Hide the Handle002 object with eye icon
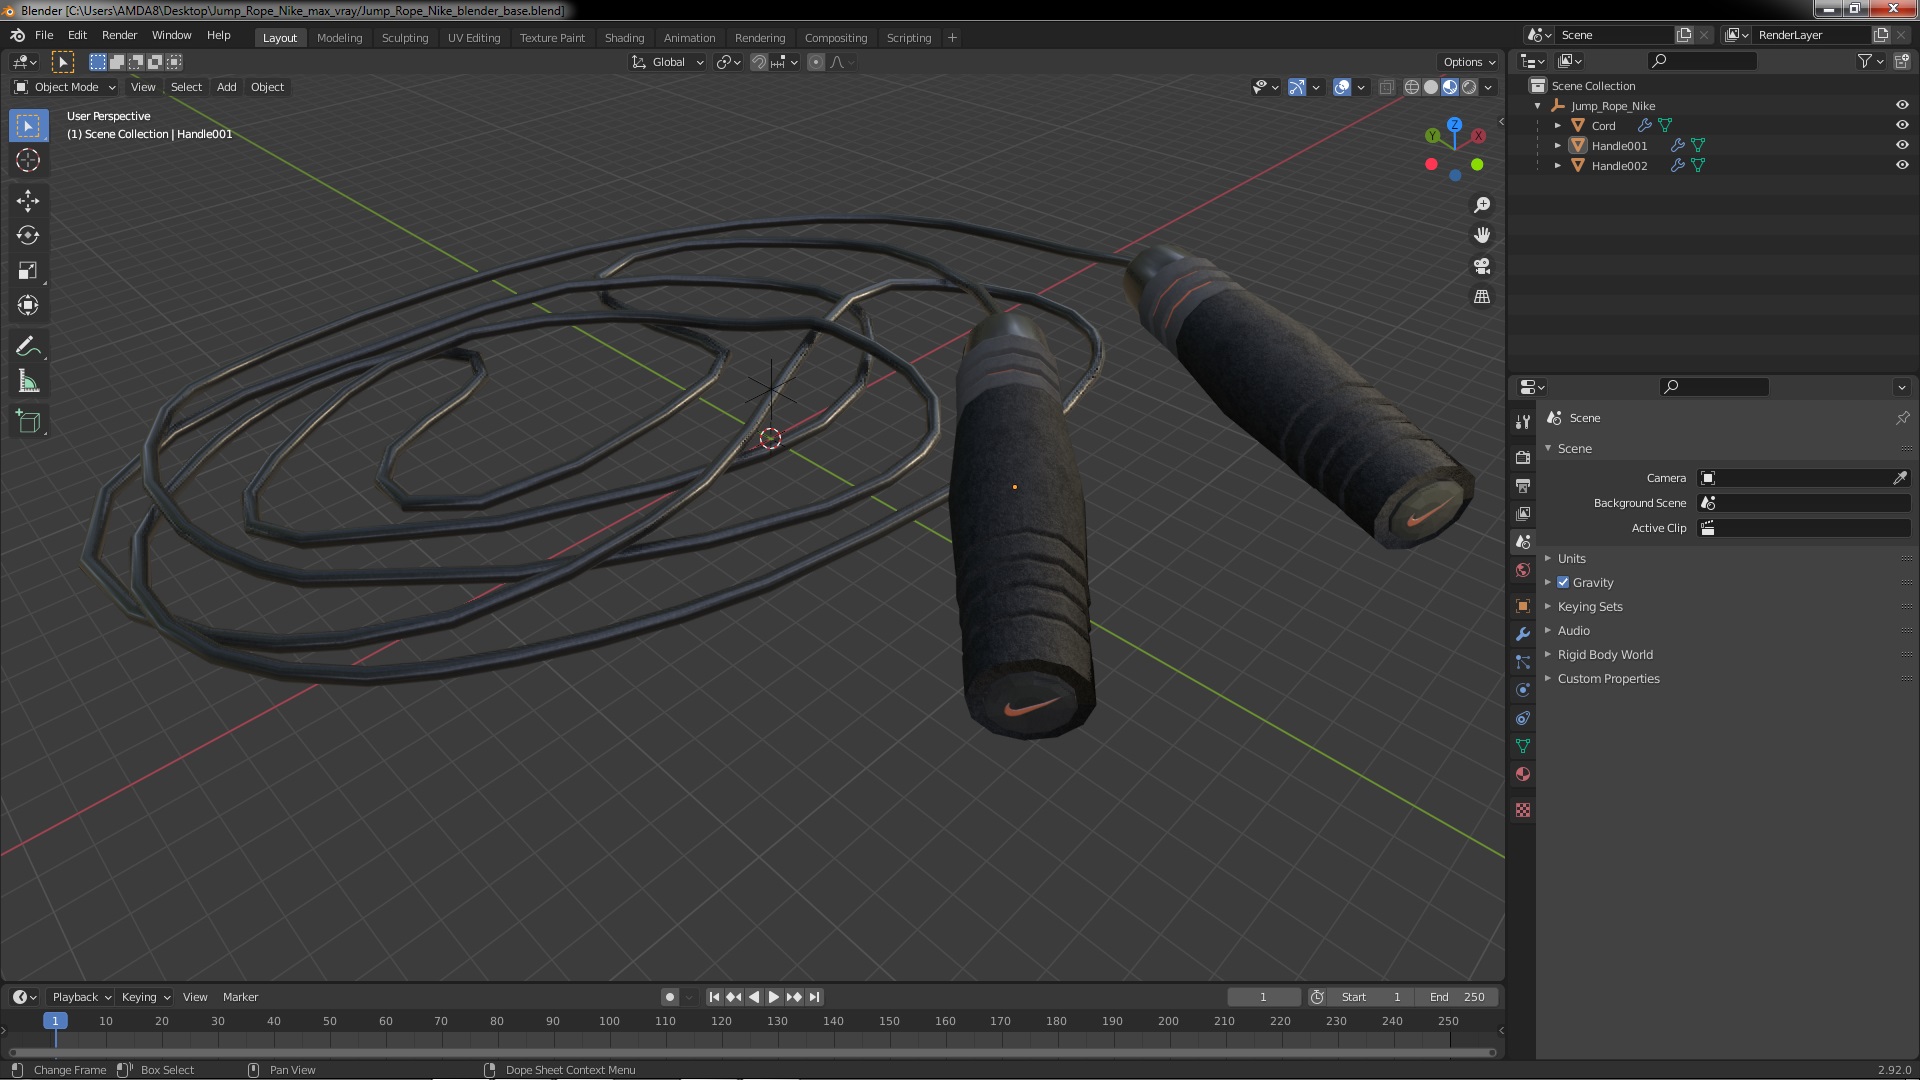The width and height of the screenshot is (1920, 1080). 1901,165
